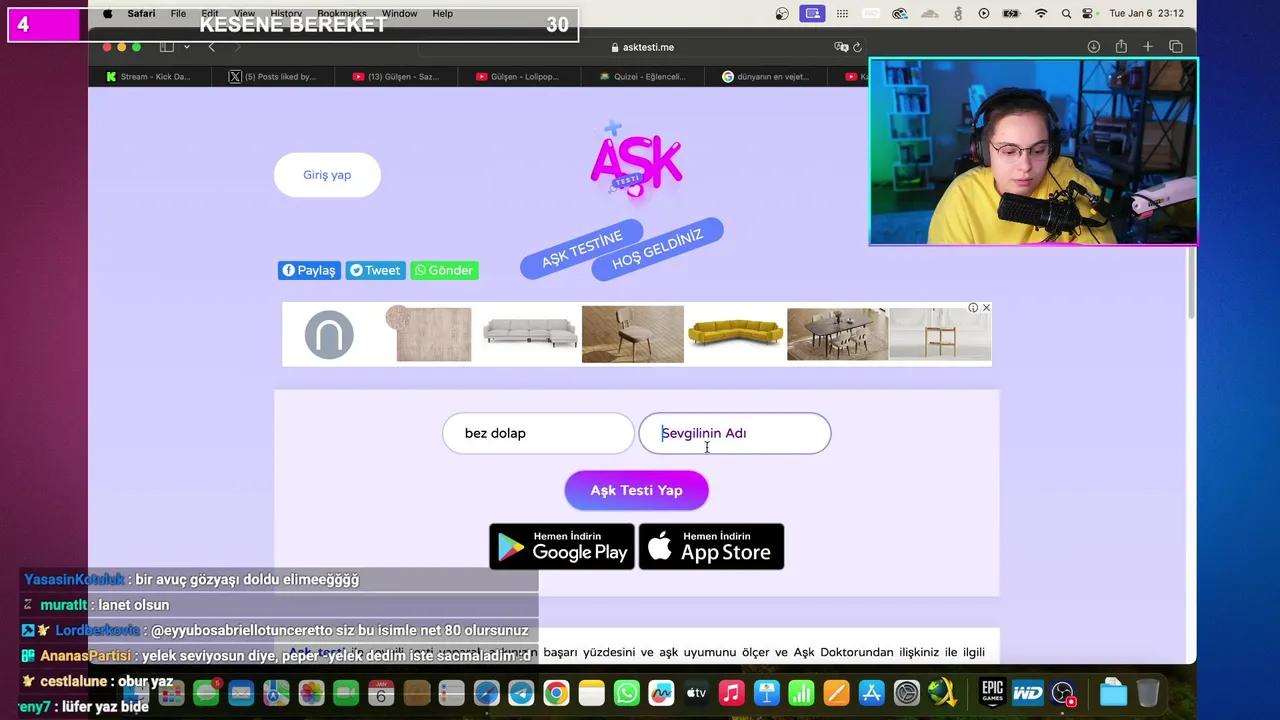Click the page vertical scrollbar

click(1190, 284)
